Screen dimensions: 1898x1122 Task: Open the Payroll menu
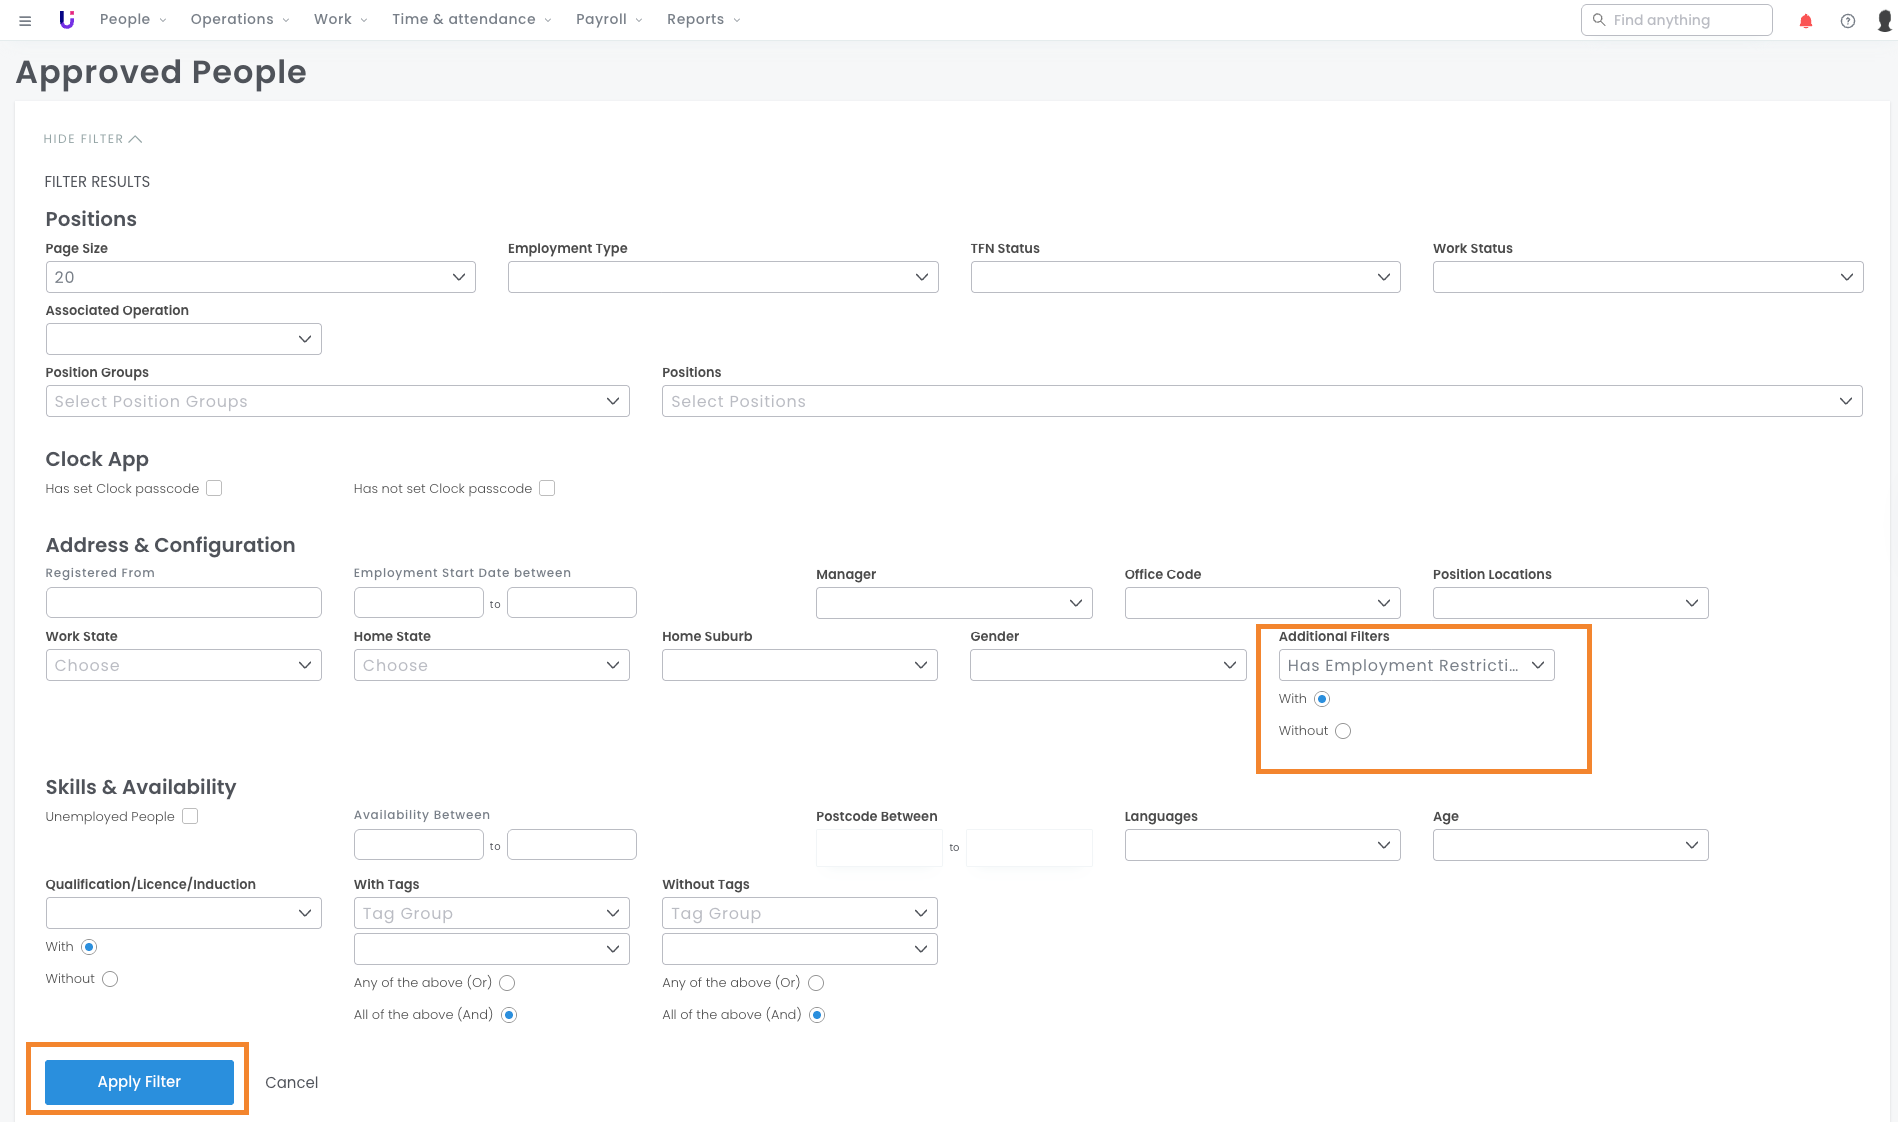pos(608,20)
